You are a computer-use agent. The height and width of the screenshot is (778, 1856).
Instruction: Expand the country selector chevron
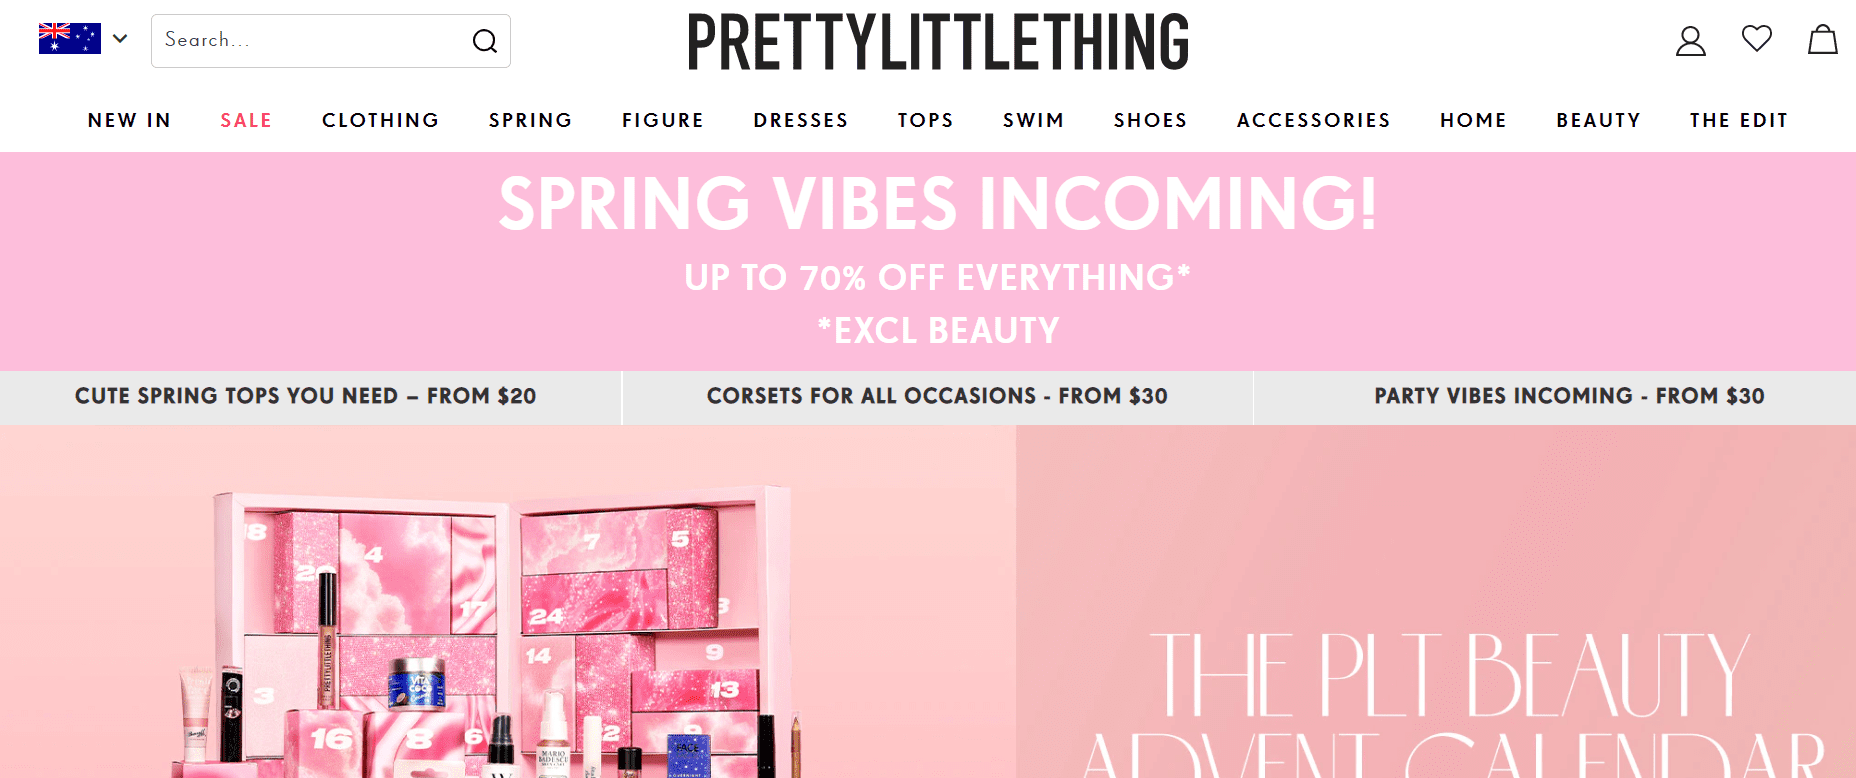(120, 39)
